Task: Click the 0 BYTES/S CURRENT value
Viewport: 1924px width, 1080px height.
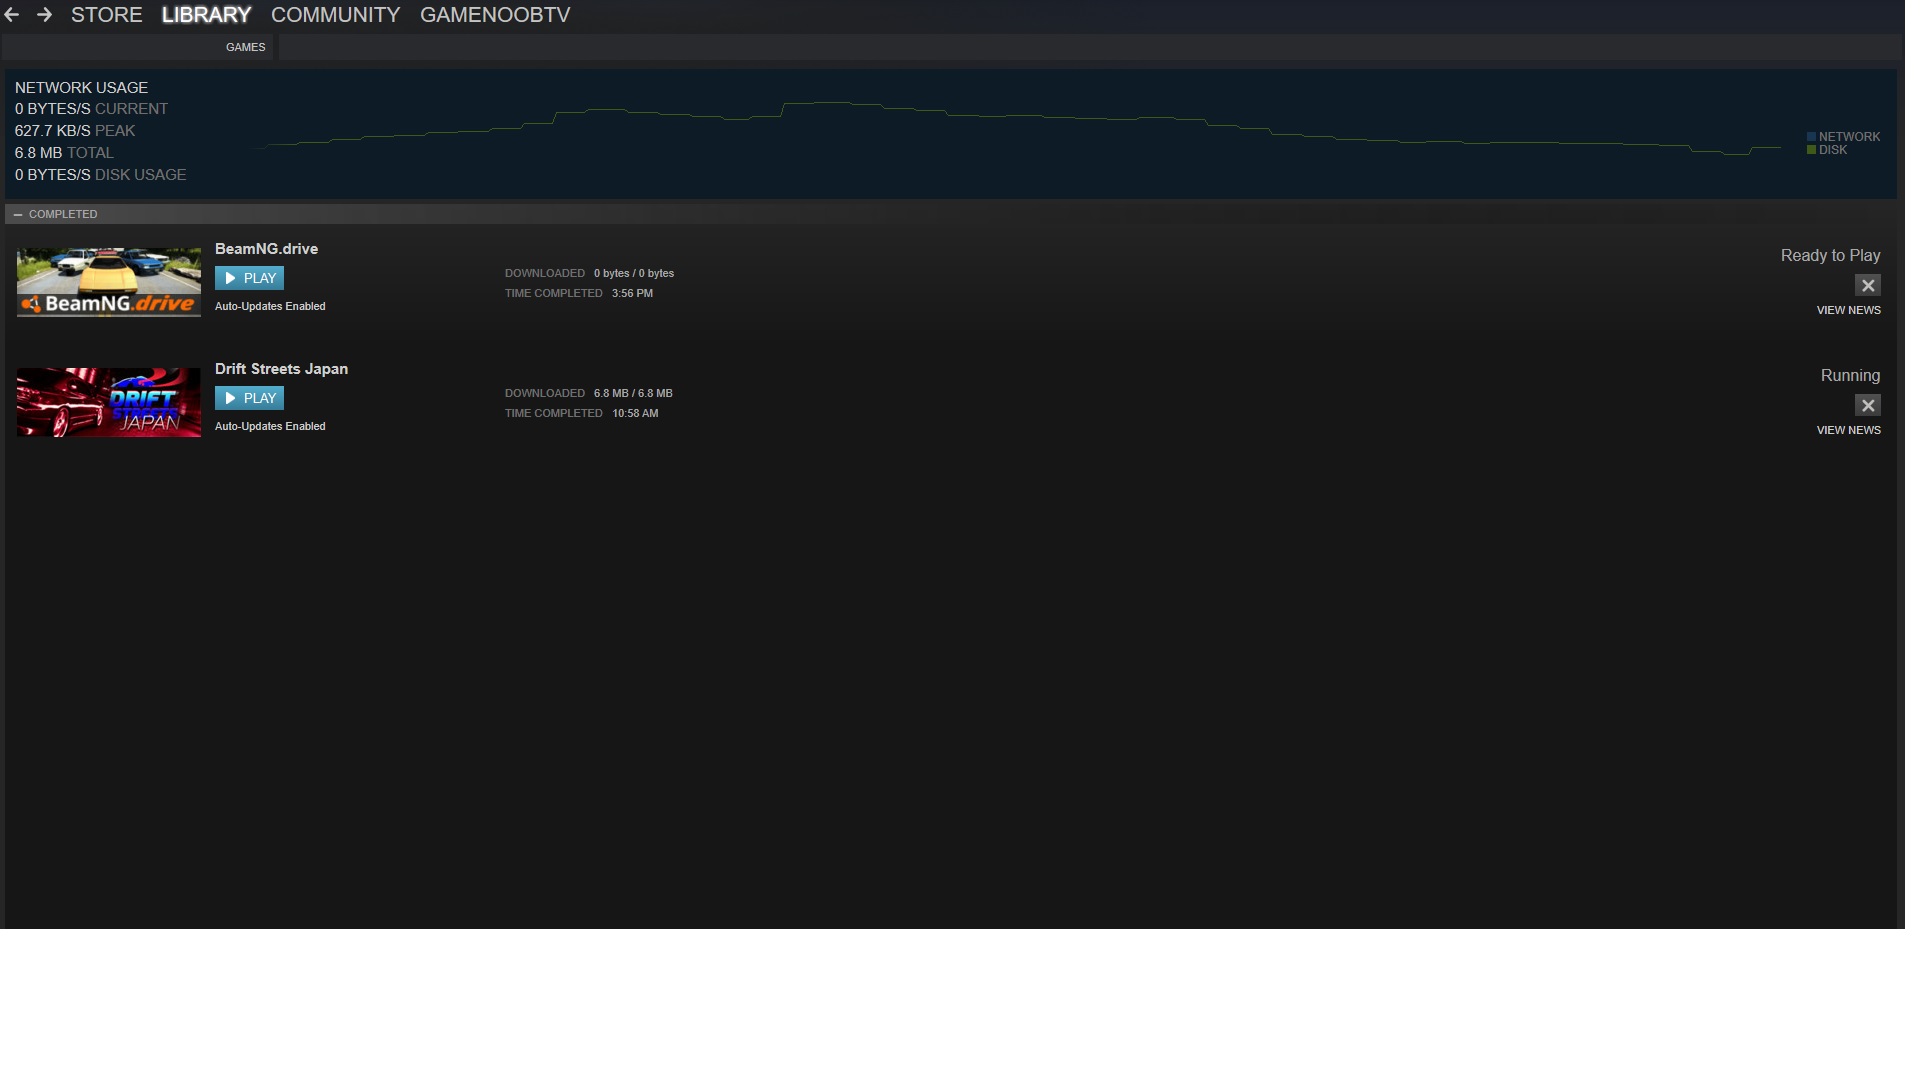Action: 91,109
